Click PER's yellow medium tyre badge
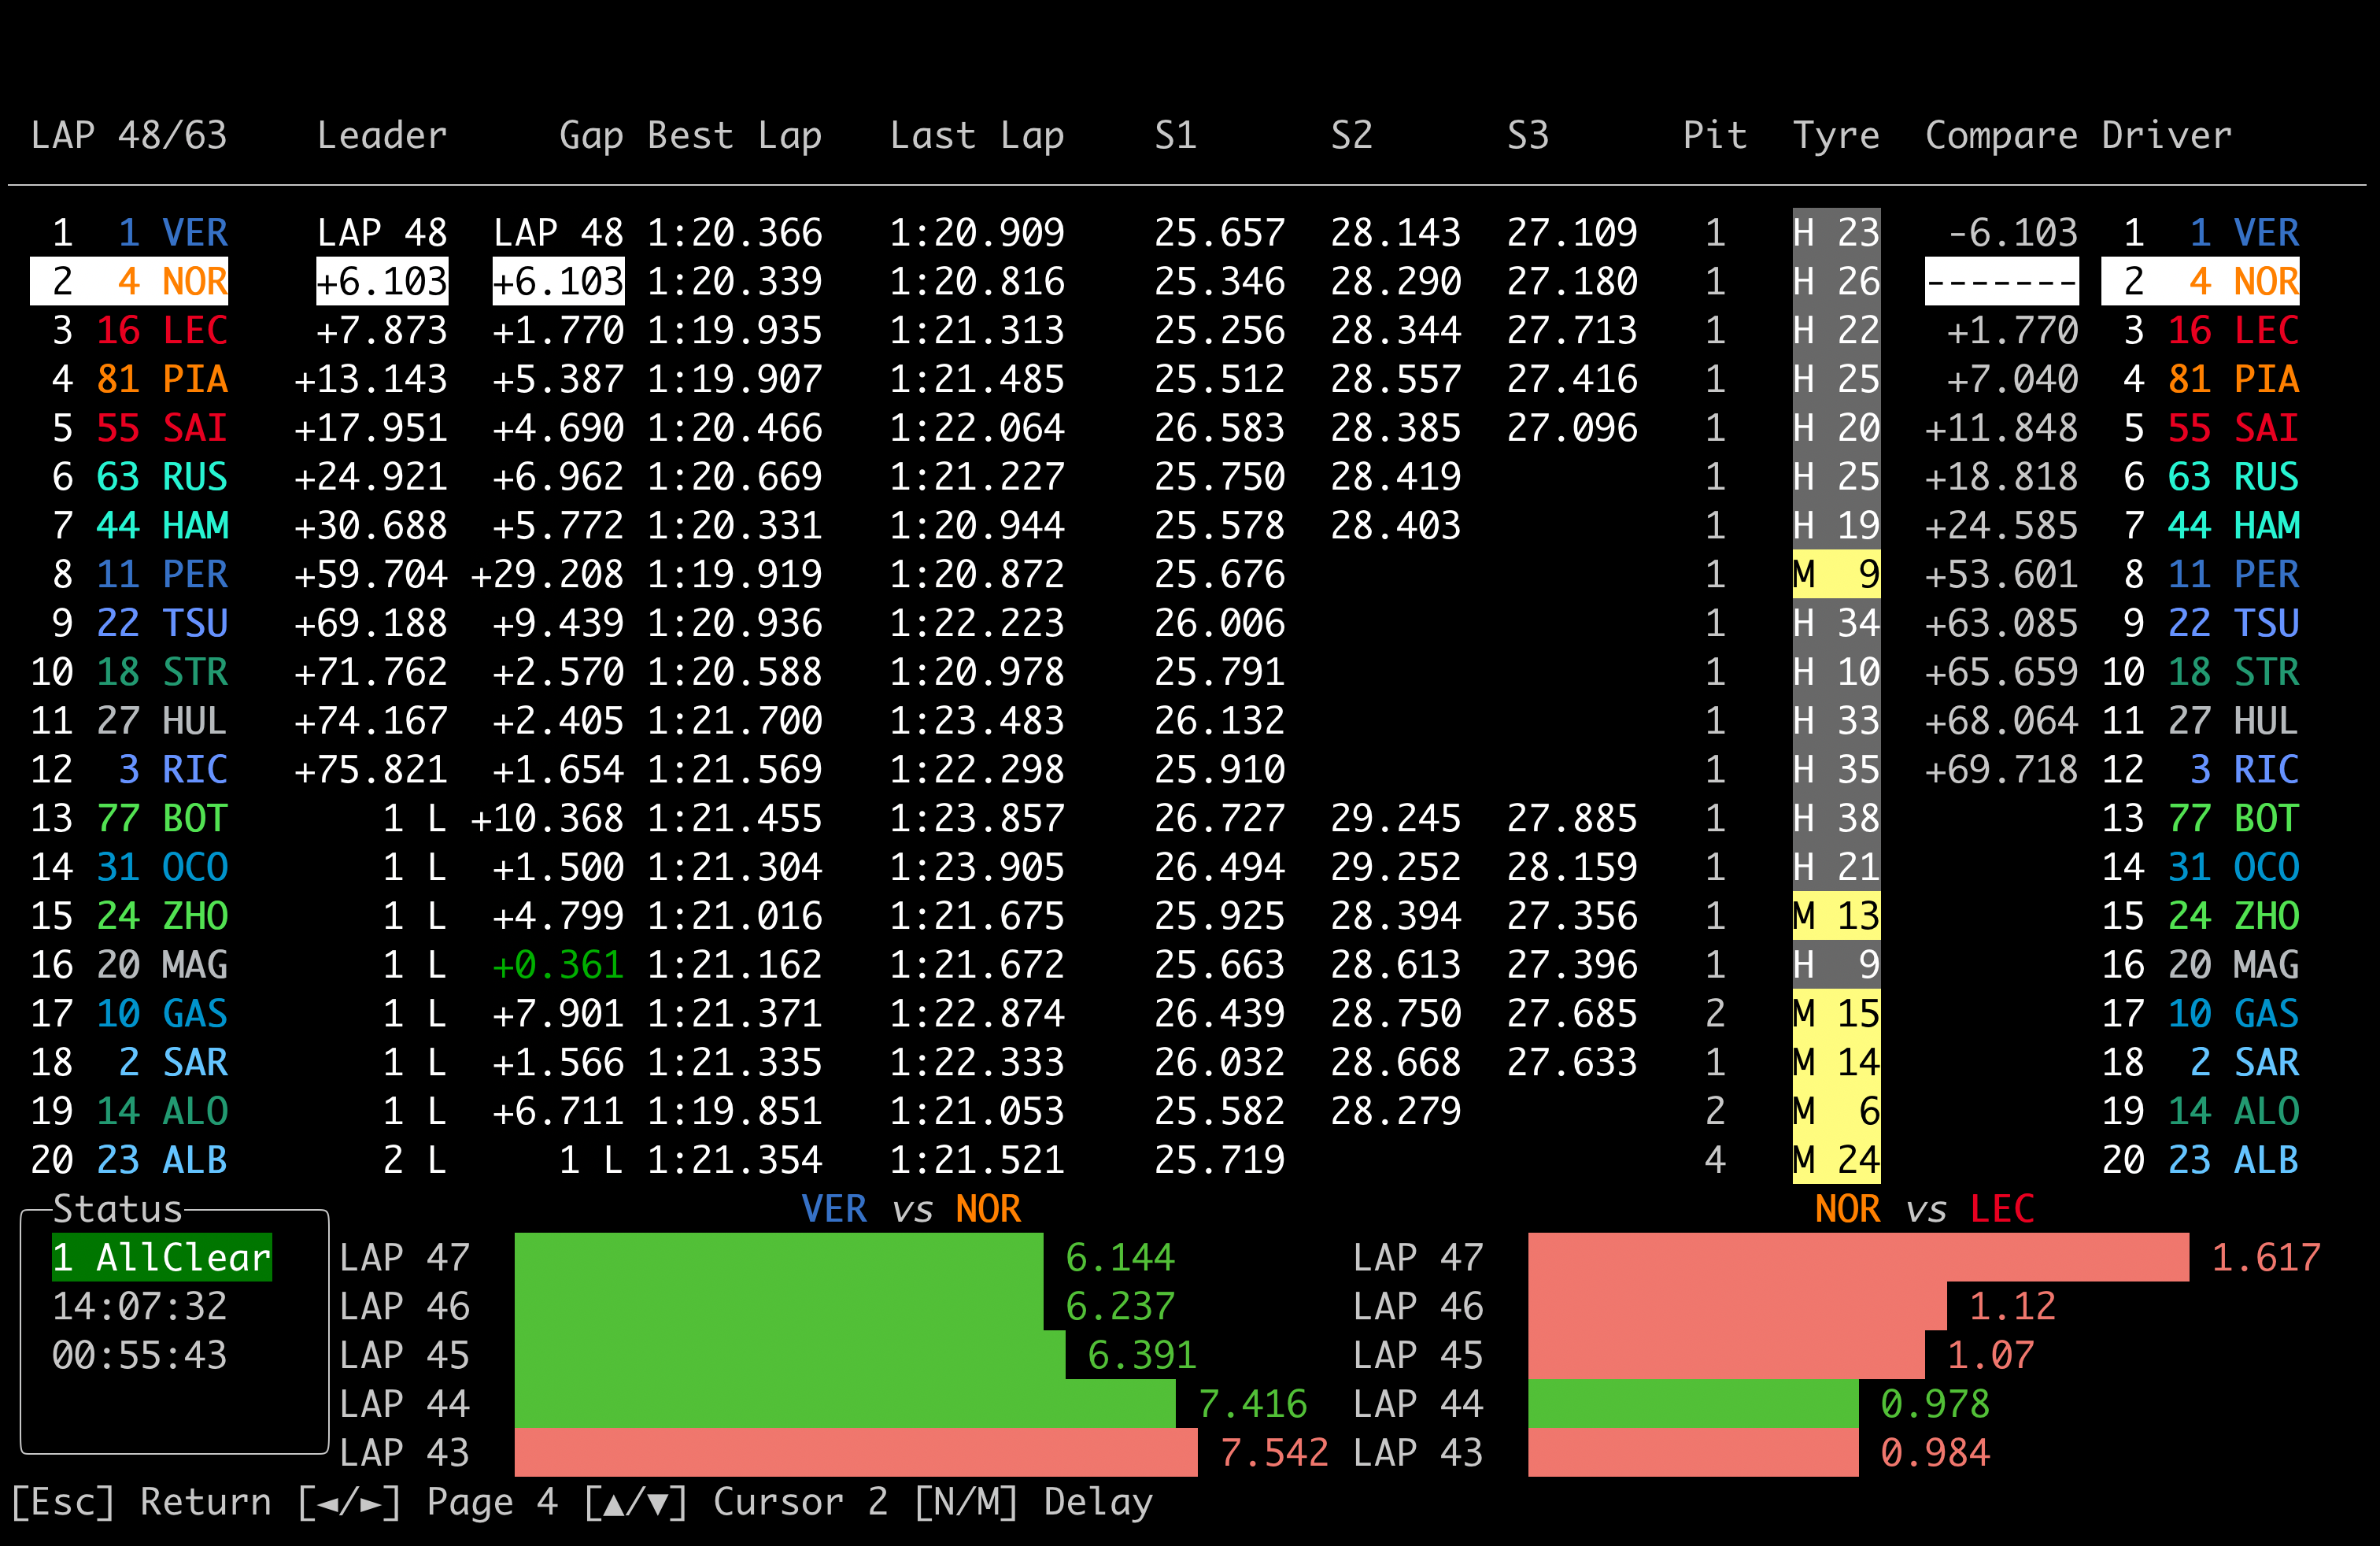The width and height of the screenshot is (2380, 1546). (1835, 575)
